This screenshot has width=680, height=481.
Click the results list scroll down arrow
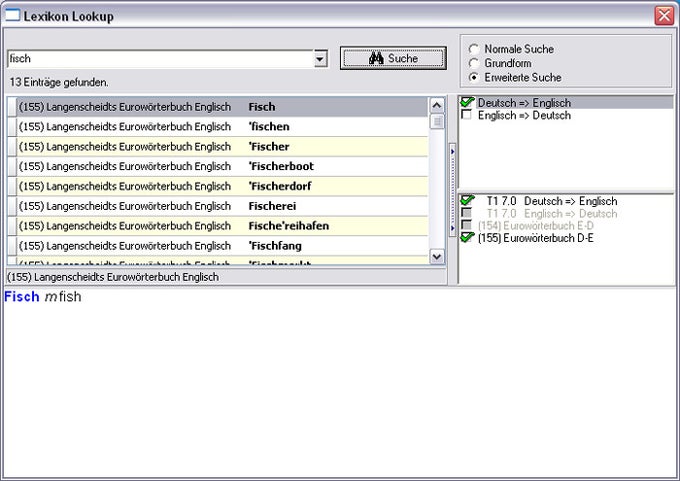pyautogui.click(x=437, y=256)
